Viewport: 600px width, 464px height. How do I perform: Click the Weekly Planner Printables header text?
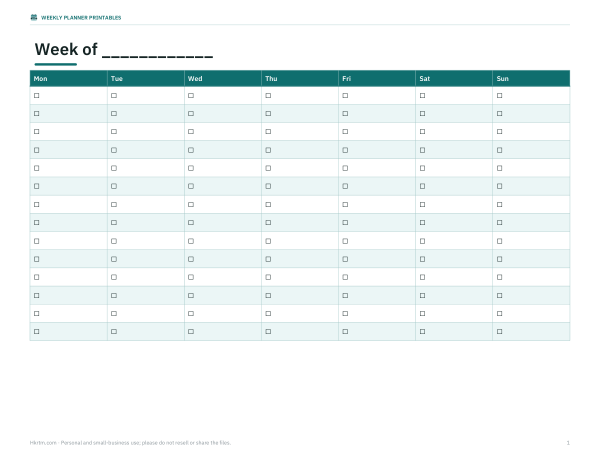81,18
